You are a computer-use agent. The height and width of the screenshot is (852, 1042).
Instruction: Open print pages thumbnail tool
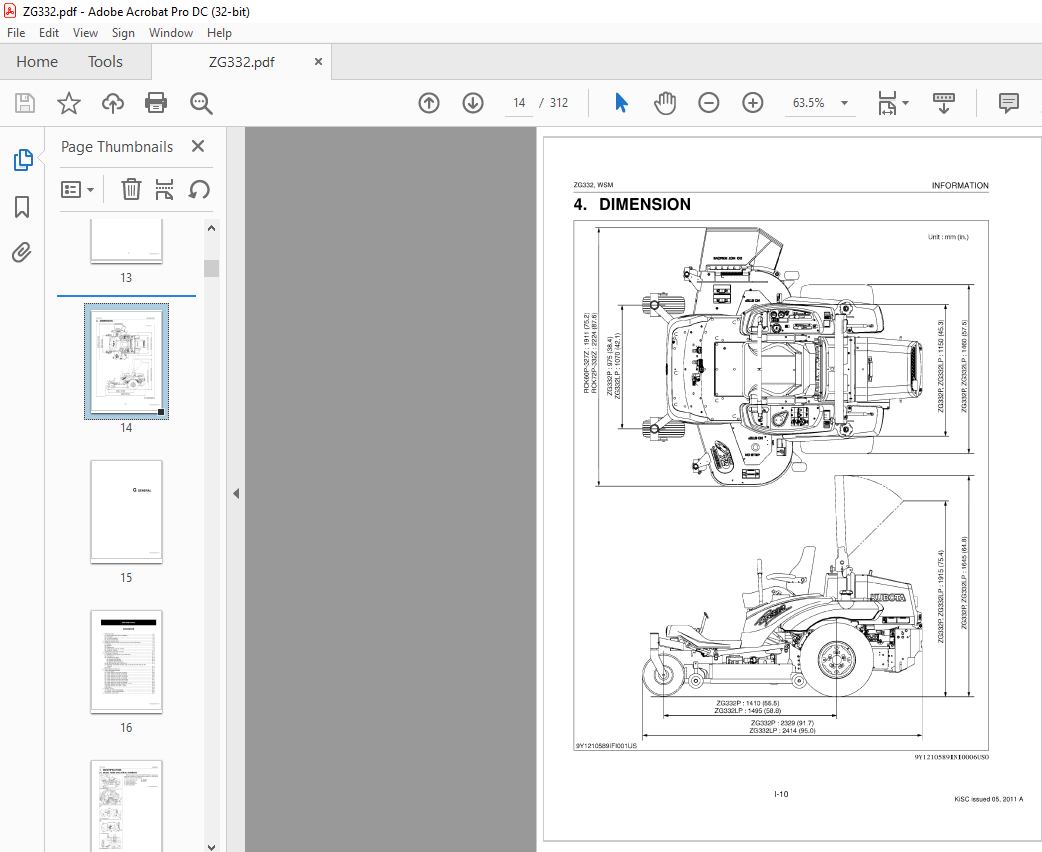click(164, 189)
